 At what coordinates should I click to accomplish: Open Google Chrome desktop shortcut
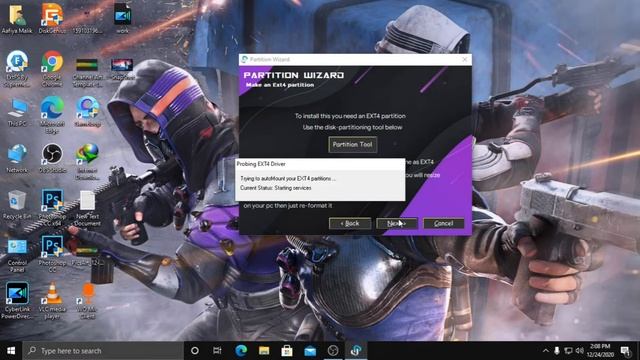[52, 69]
